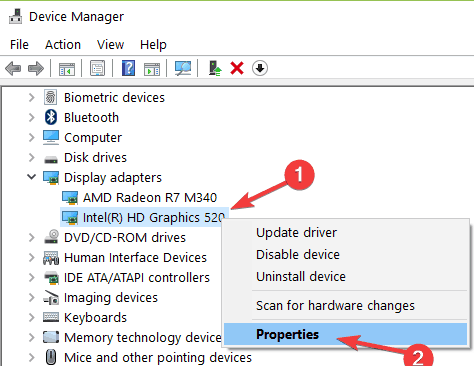Expand Mice and other pointing devices node
The width and height of the screenshot is (474, 366).
click(x=32, y=357)
